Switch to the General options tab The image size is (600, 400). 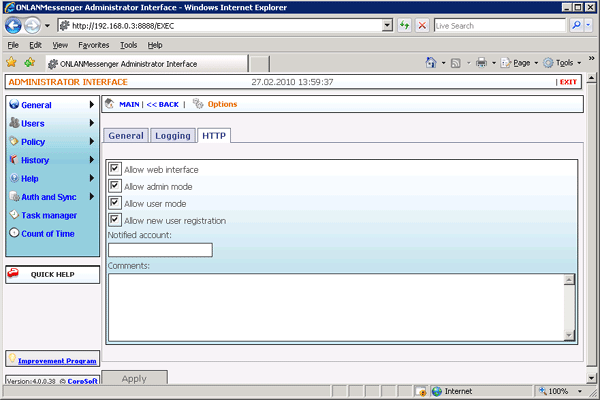click(x=126, y=136)
